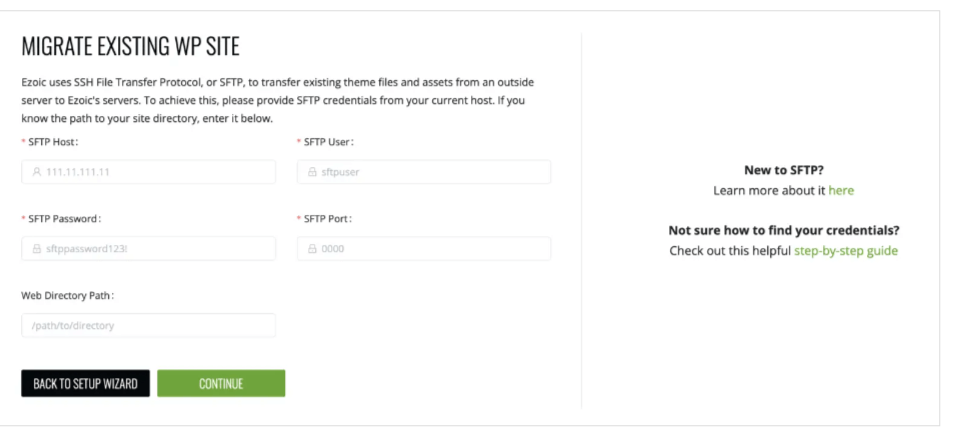This screenshot has width=957, height=439.
Task: Click the 'New to SFTP?' heading text
Action: coord(784,170)
